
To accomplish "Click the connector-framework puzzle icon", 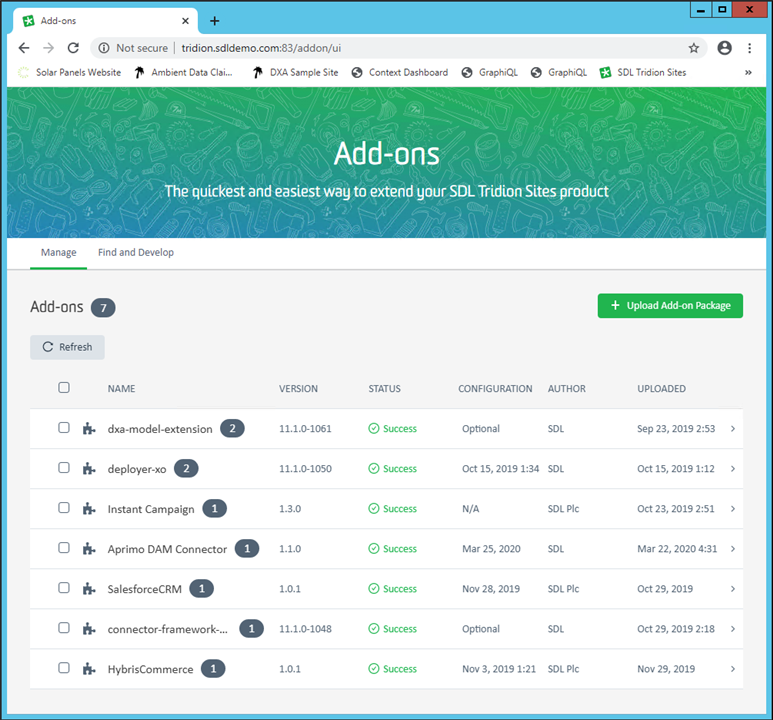I will coord(89,629).
